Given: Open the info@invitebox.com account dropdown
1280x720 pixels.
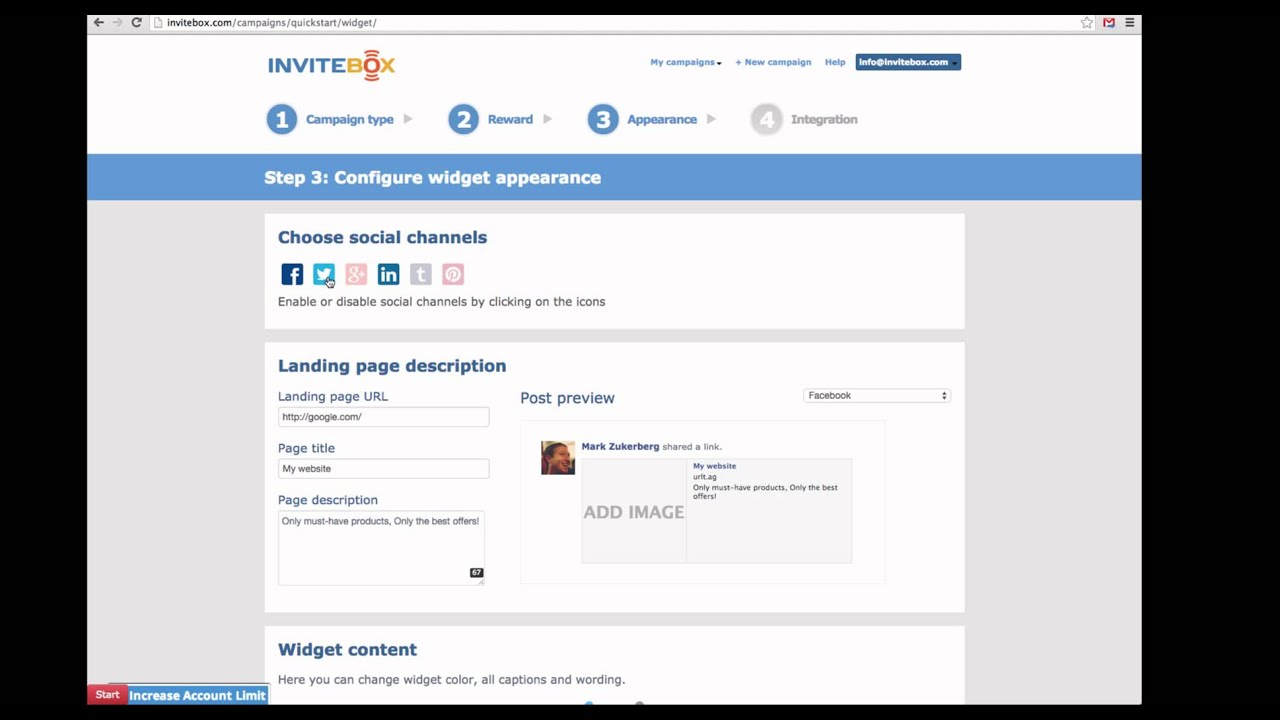Looking at the screenshot, I should tap(908, 62).
